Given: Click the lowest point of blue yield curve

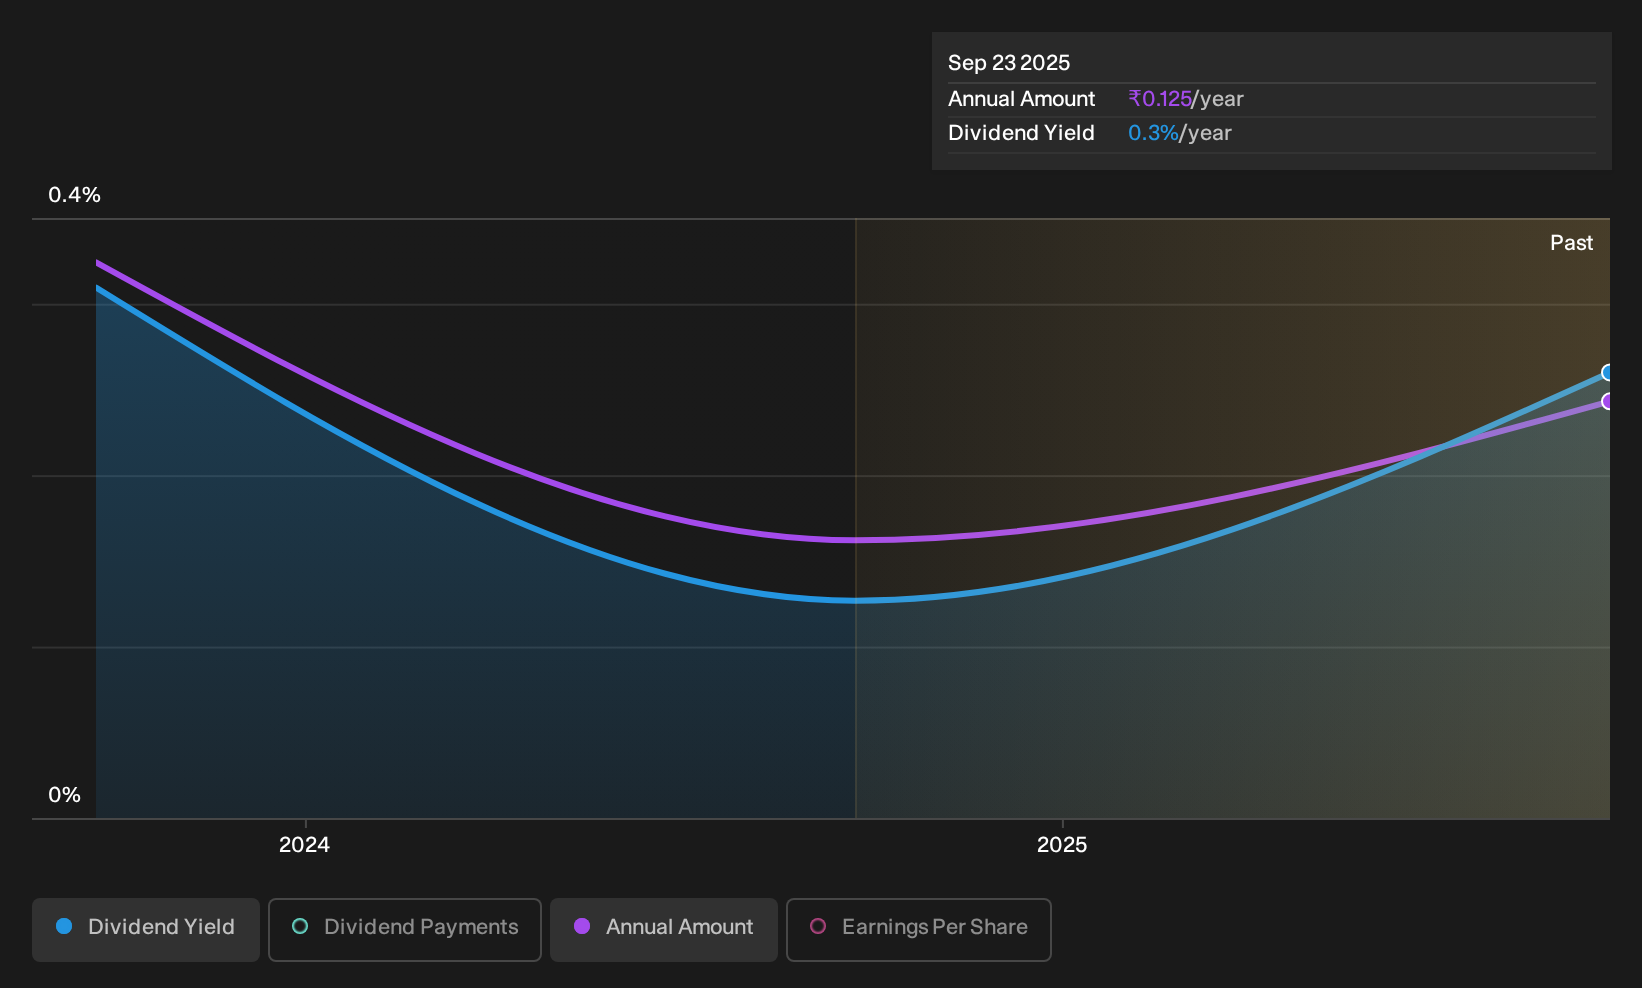Looking at the screenshot, I should coord(856,600).
